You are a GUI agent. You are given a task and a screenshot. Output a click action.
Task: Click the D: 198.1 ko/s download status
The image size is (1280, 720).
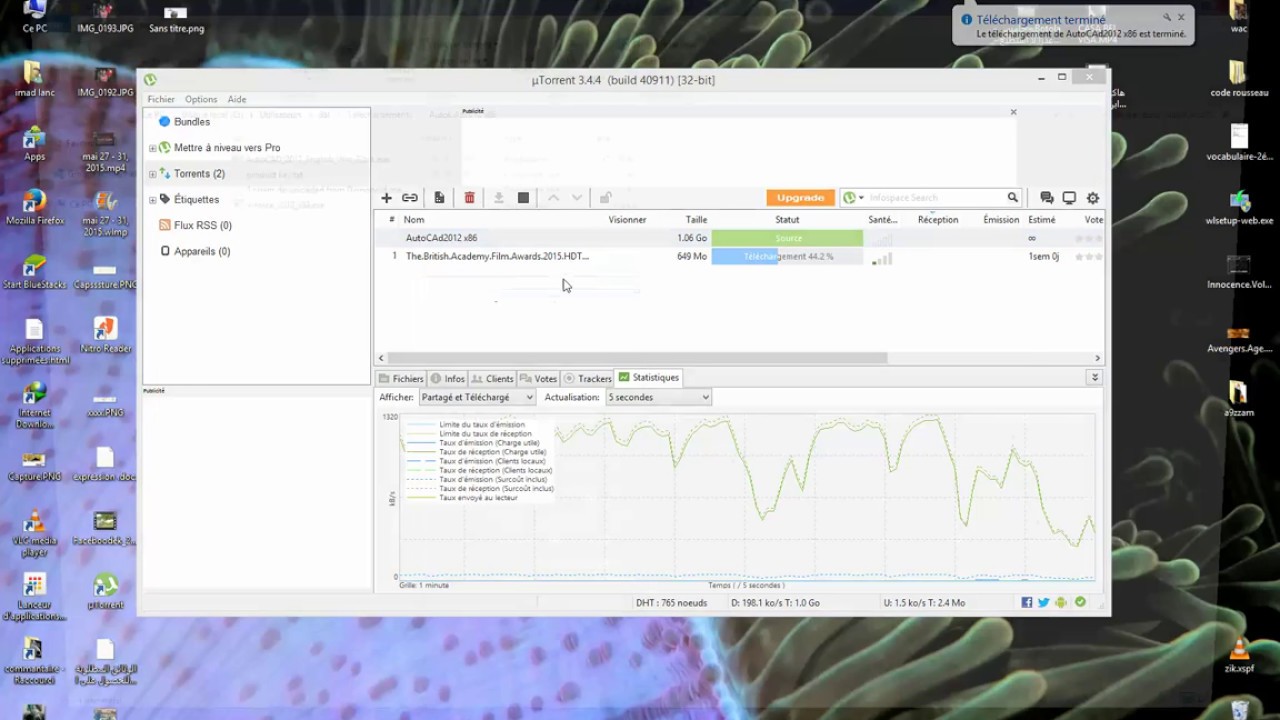[x=775, y=603]
